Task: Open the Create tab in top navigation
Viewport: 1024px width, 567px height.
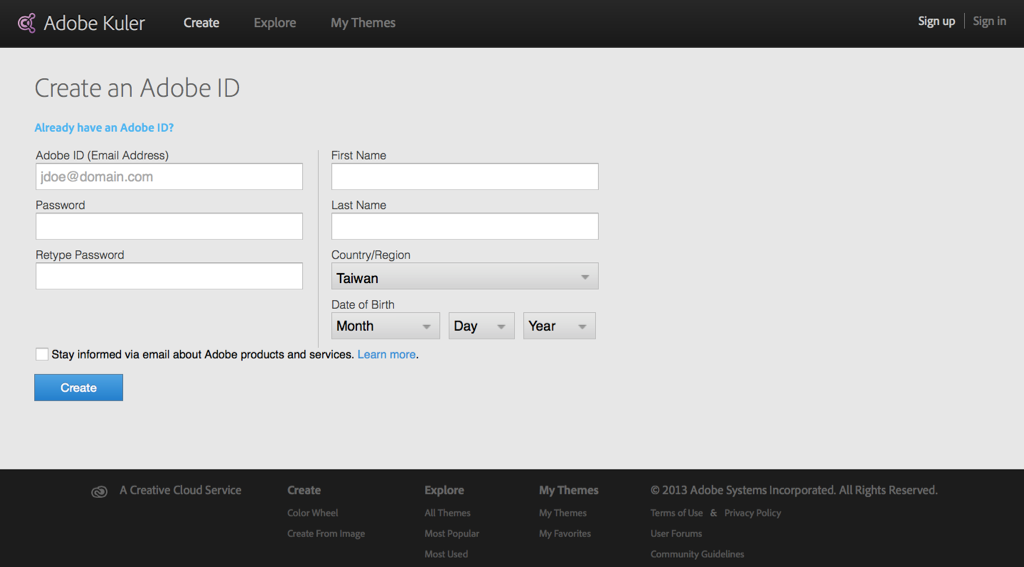Action: (x=201, y=22)
